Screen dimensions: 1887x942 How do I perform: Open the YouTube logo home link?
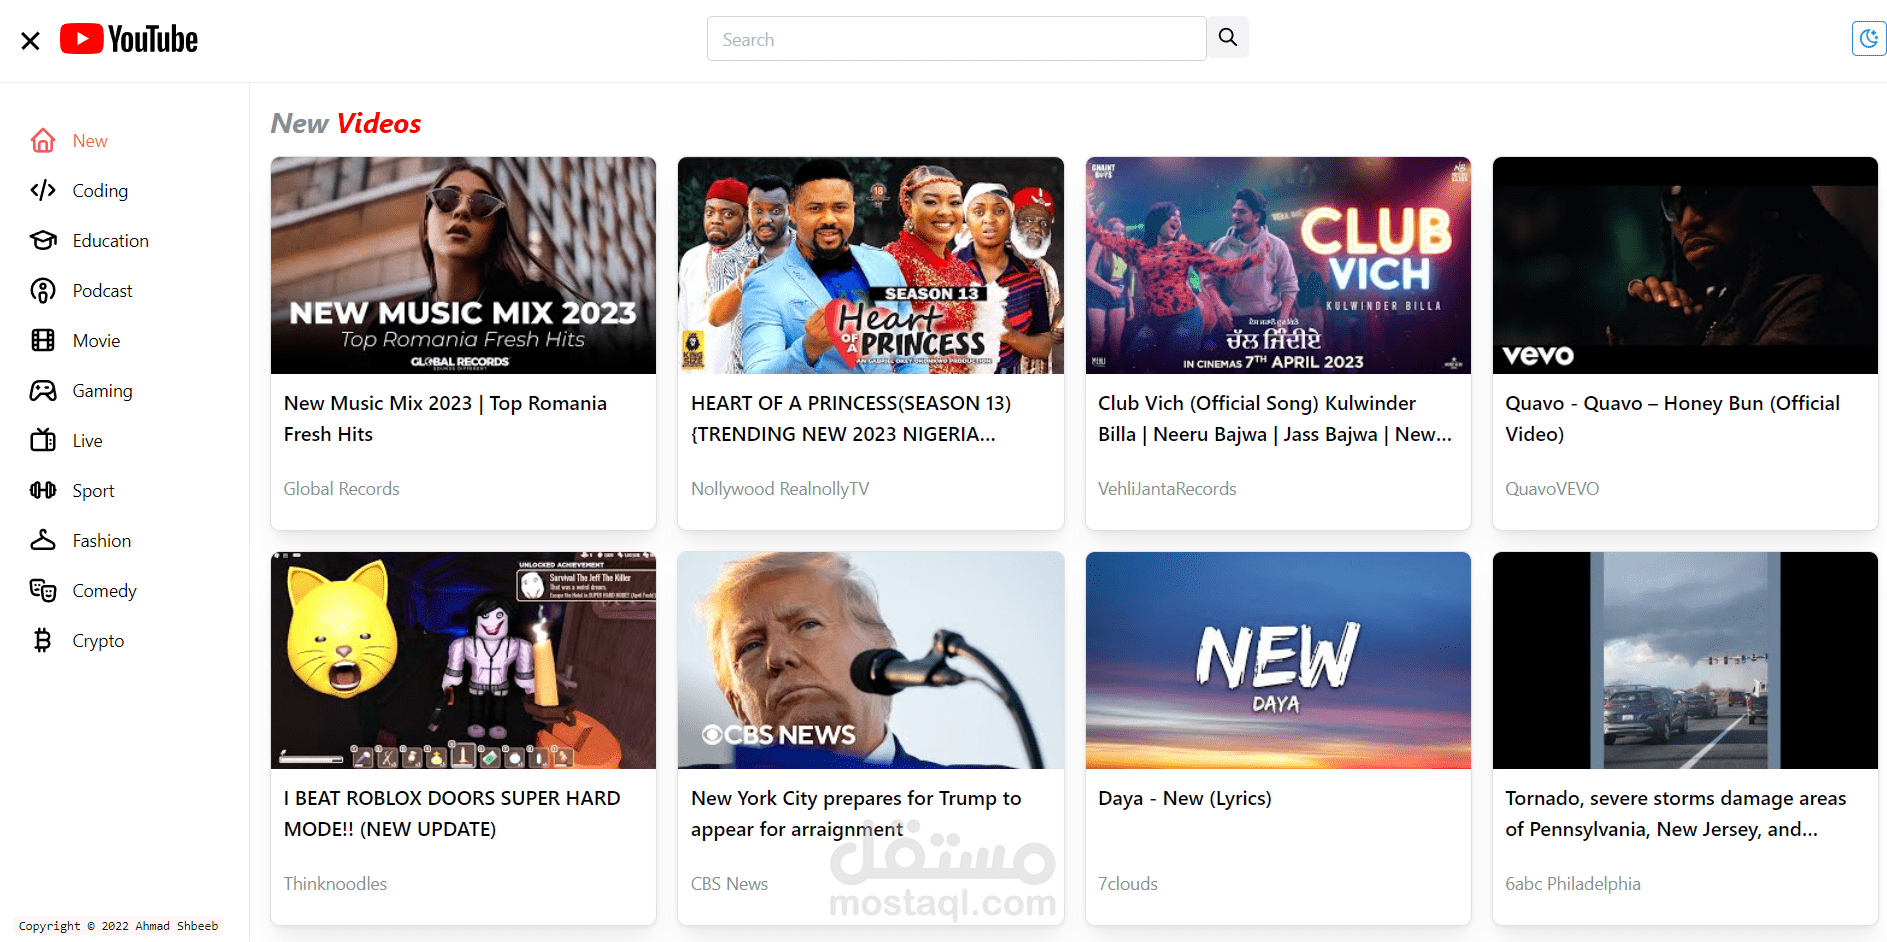click(129, 39)
